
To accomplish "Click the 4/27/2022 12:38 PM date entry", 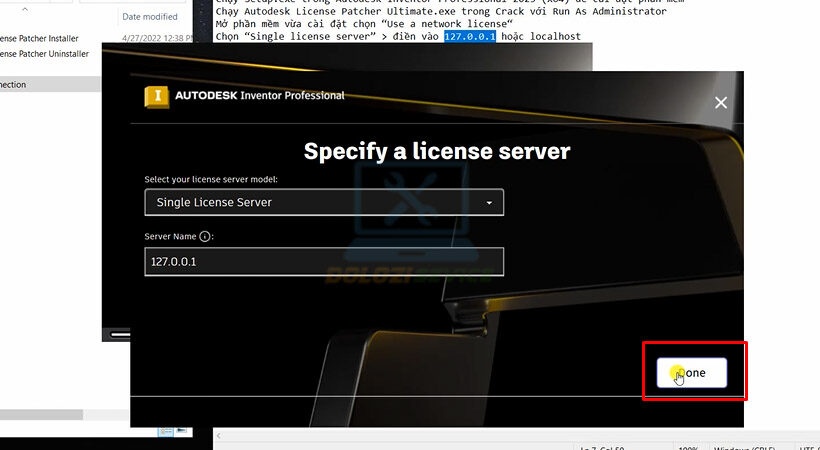I will click(157, 38).
